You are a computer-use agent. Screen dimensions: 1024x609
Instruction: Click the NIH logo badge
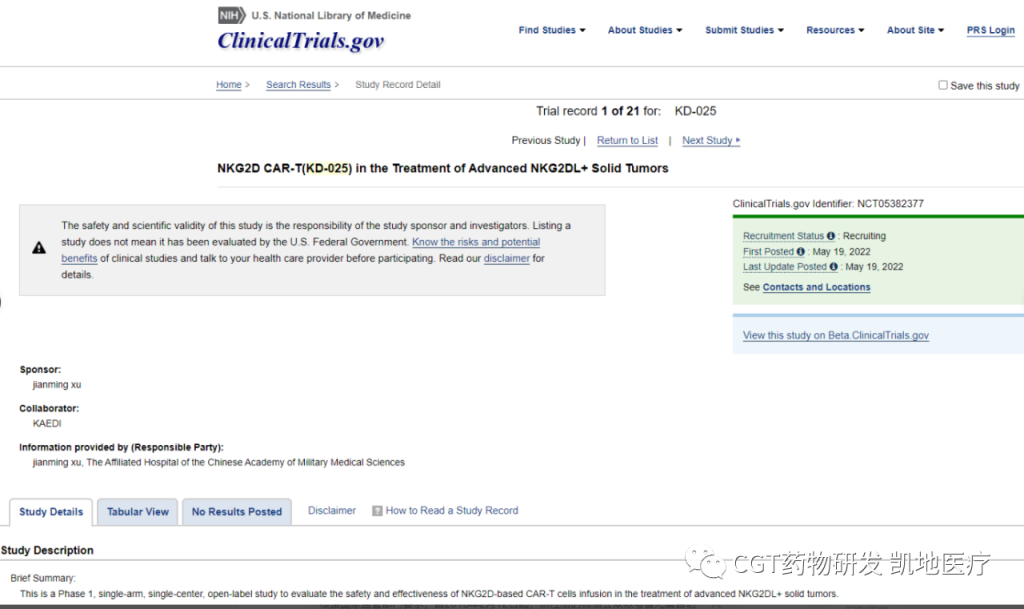point(232,15)
